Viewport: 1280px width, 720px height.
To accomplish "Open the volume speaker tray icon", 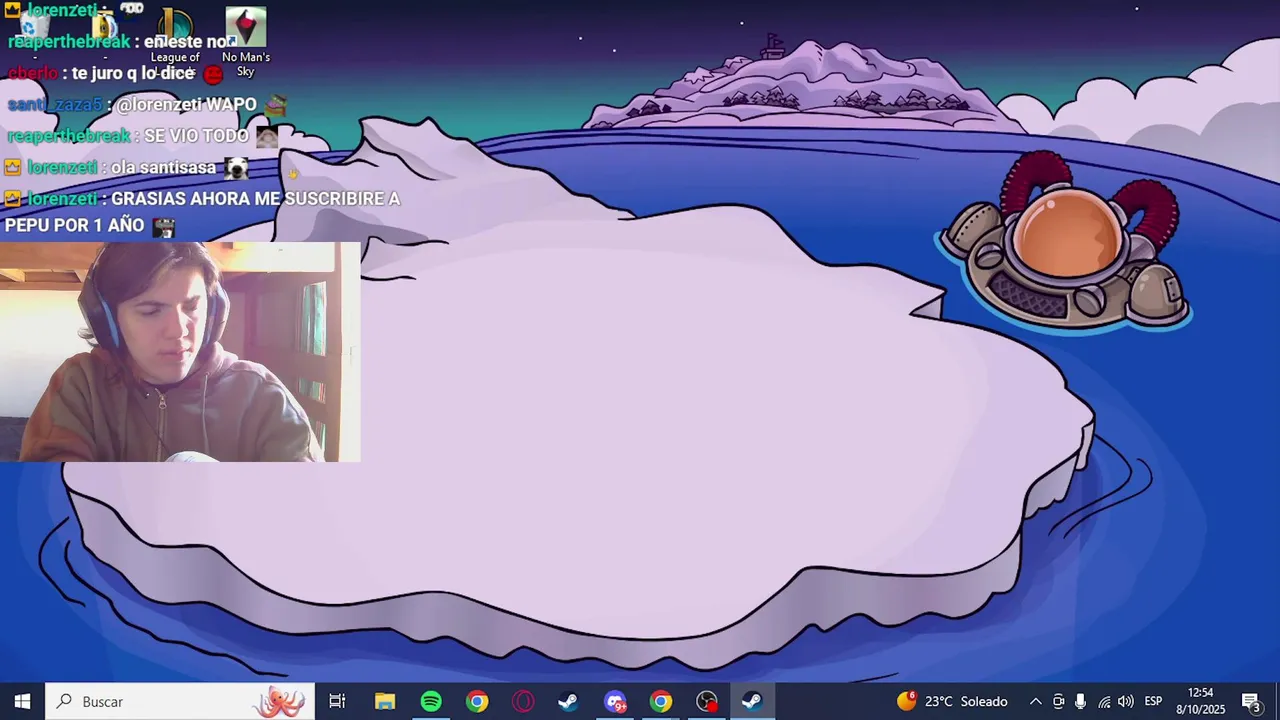I will (1126, 701).
